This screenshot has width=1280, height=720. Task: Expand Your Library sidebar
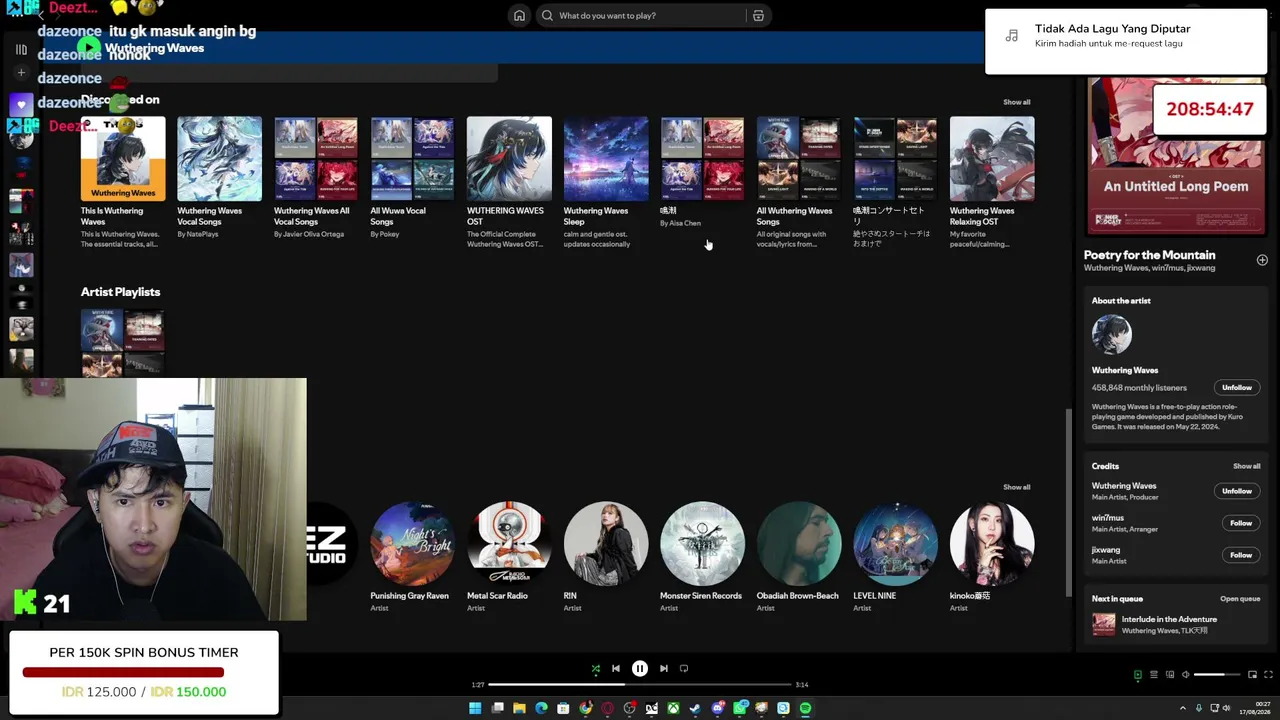[21, 49]
